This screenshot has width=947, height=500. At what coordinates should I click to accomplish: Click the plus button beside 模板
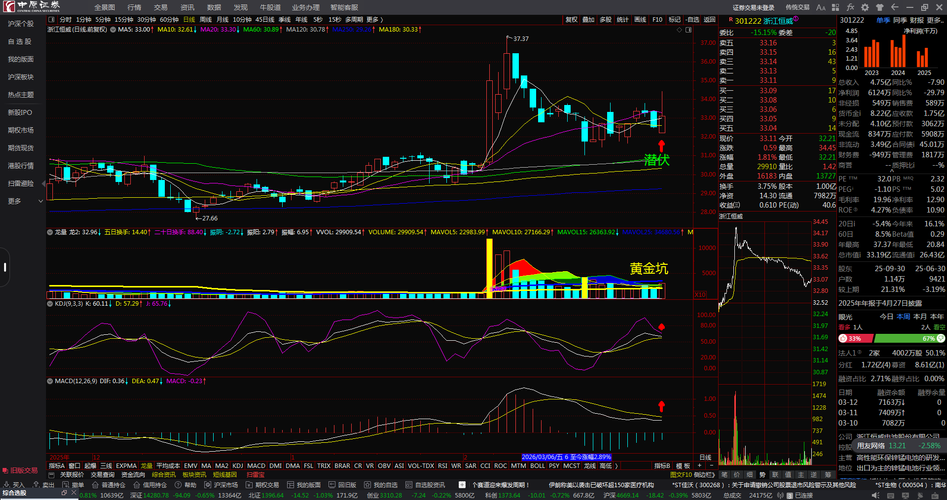click(x=699, y=466)
